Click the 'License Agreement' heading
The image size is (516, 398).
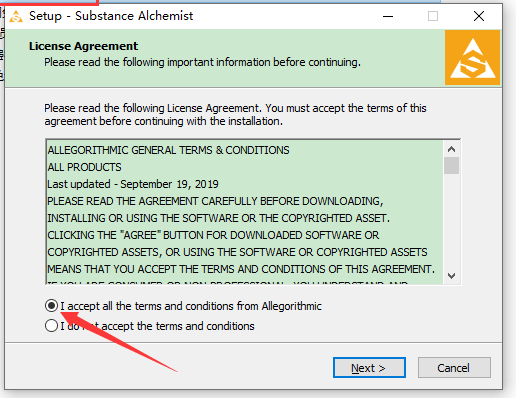coord(83,46)
